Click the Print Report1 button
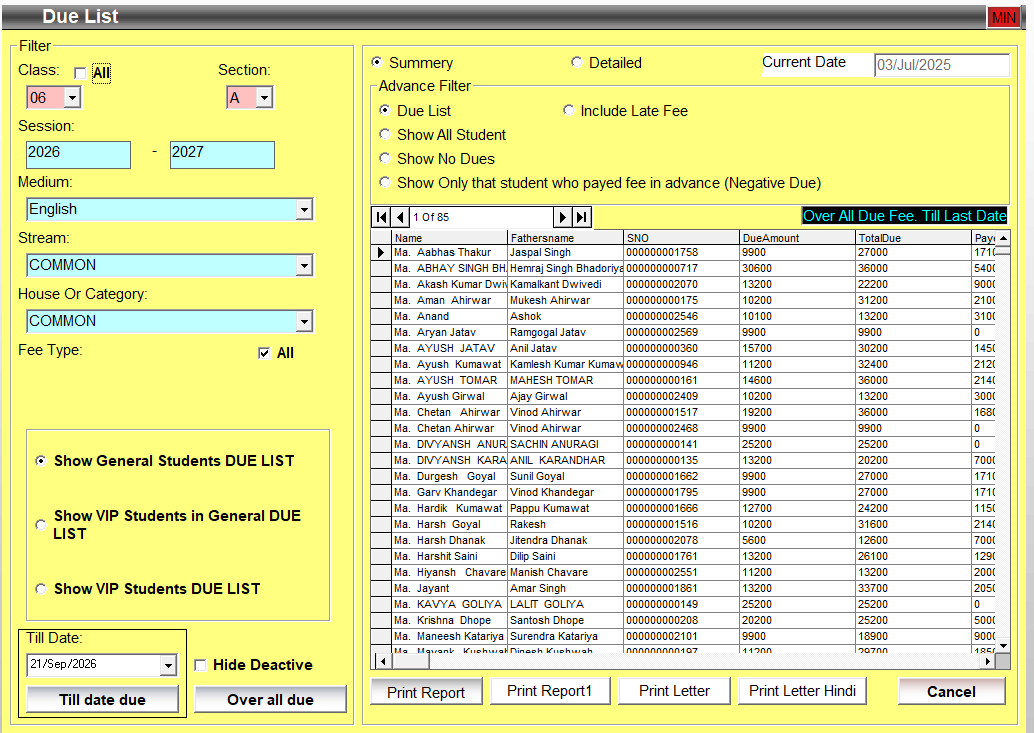This screenshot has width=1034, height=733. click(x=550, y=691)
